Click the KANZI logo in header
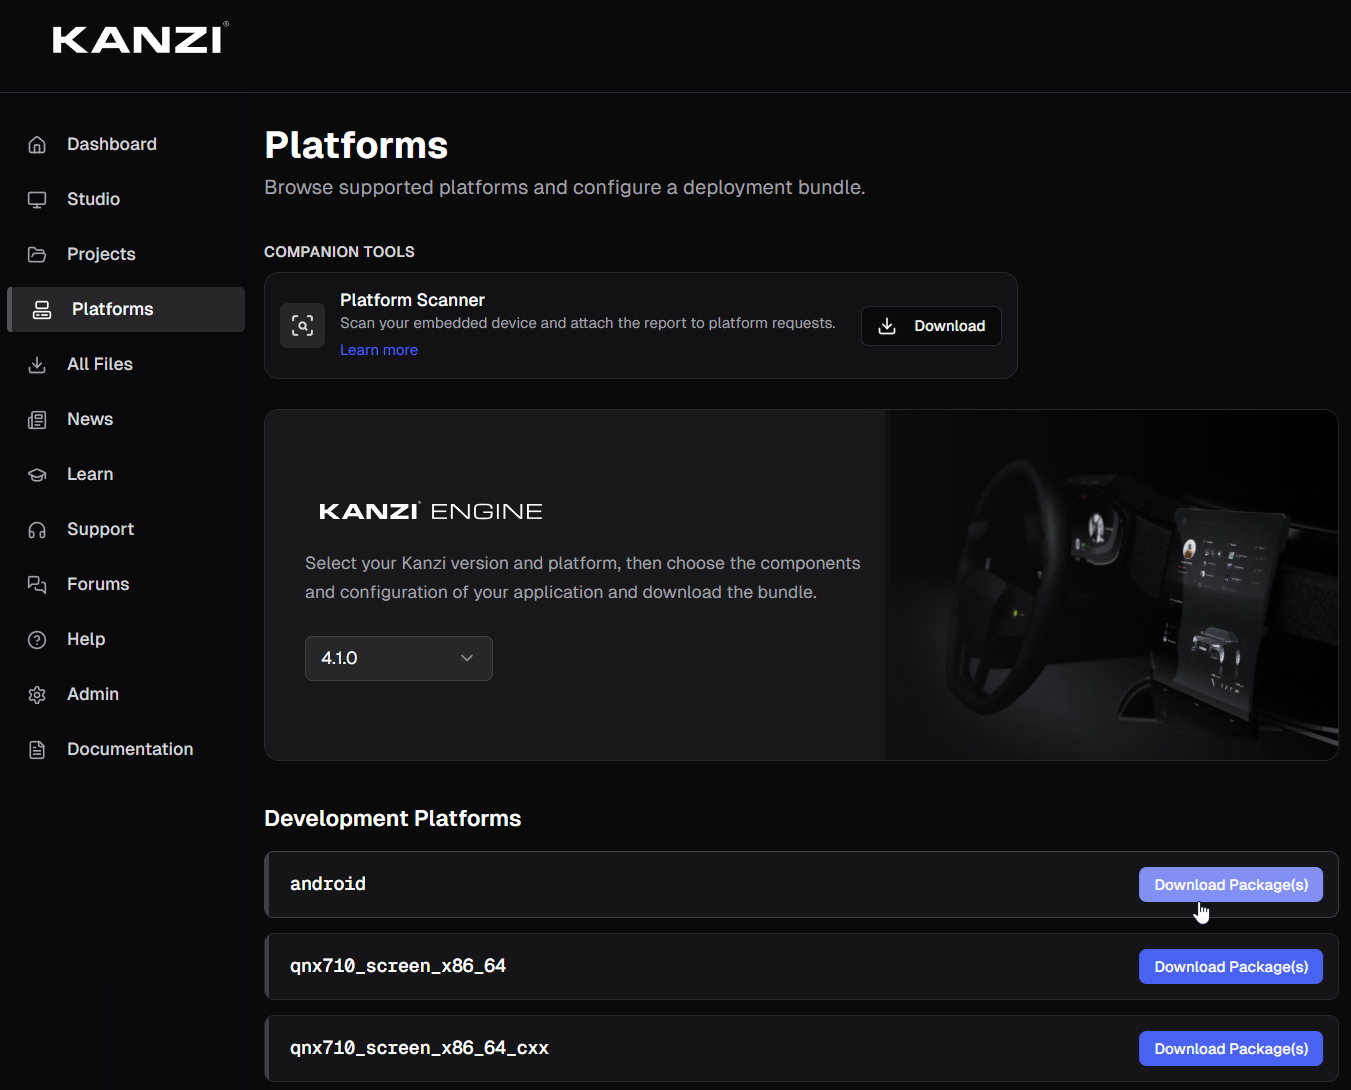The image size is (1351, 1090). (x=140, y=39)
